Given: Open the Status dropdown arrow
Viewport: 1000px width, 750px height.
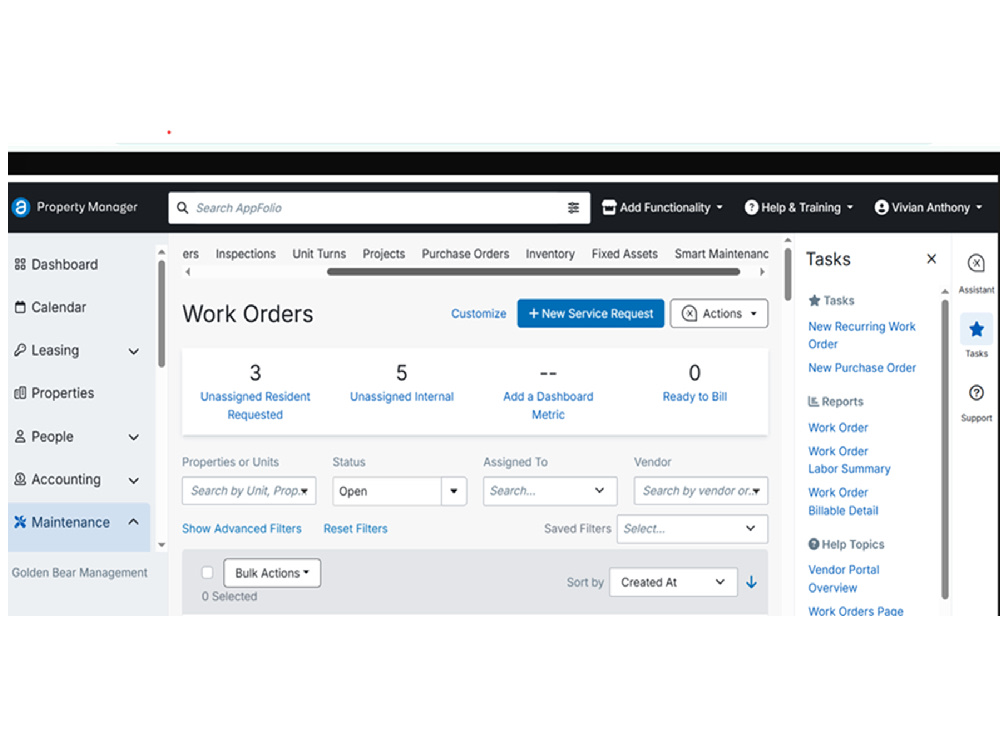Looking at the screenshot, I should 453,492.
